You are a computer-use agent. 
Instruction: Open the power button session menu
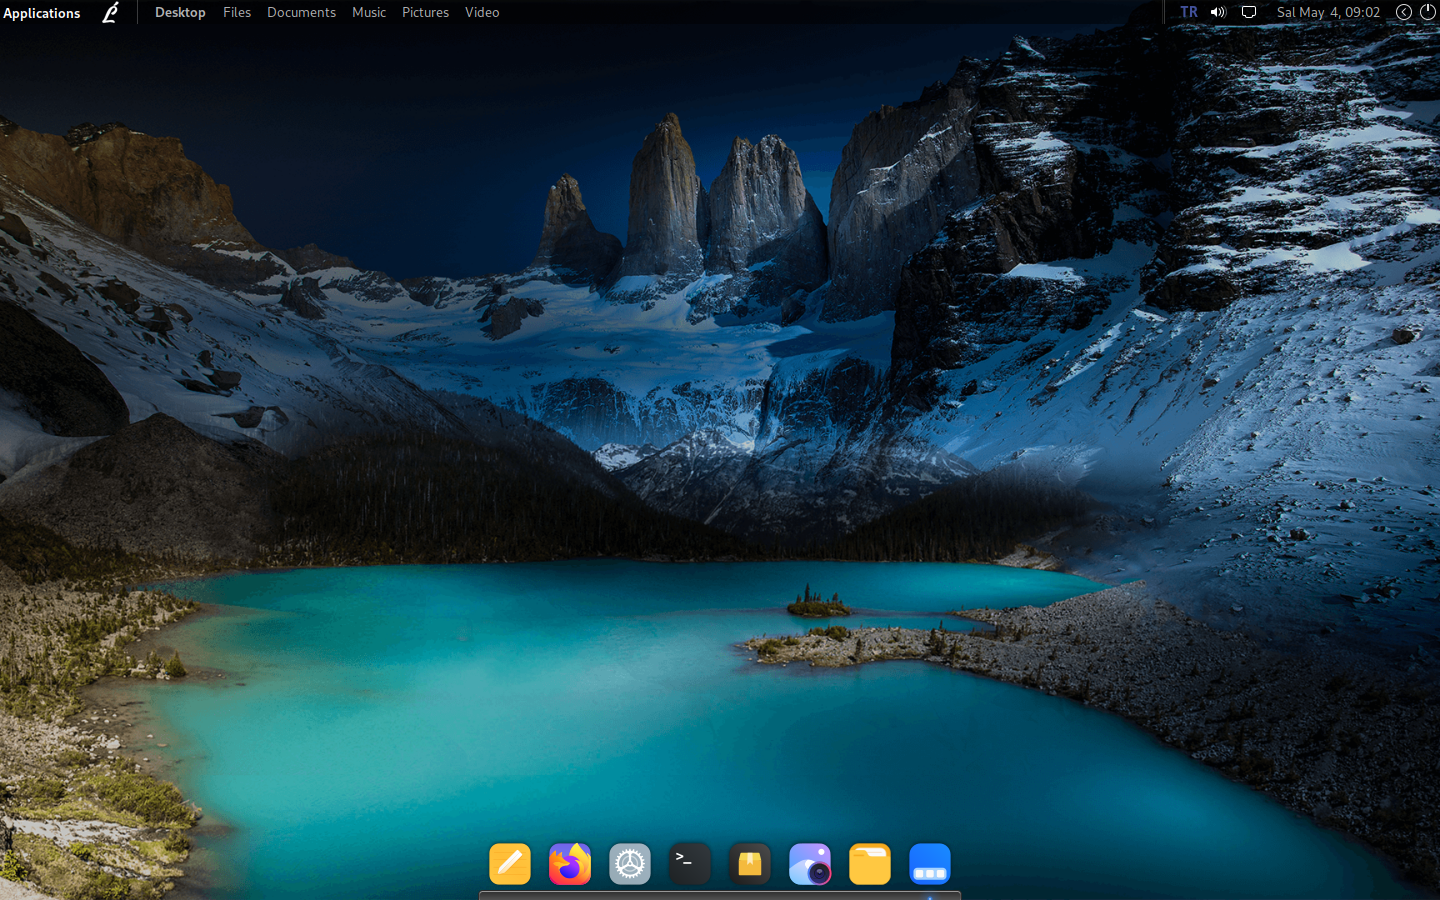coord(1428,12)
